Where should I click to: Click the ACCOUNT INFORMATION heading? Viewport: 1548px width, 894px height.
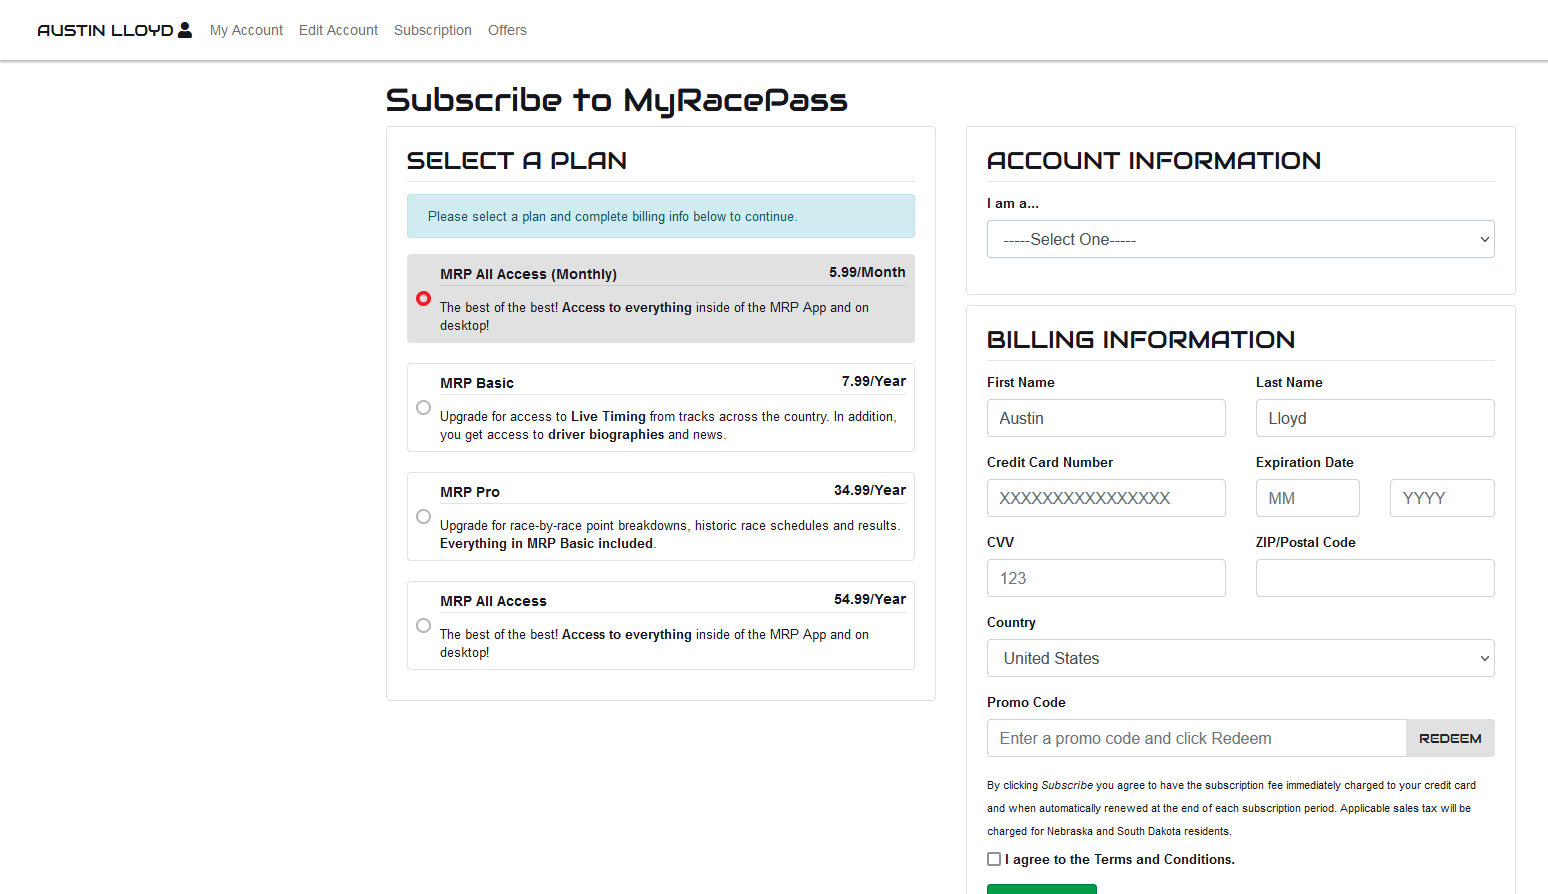1154,161
